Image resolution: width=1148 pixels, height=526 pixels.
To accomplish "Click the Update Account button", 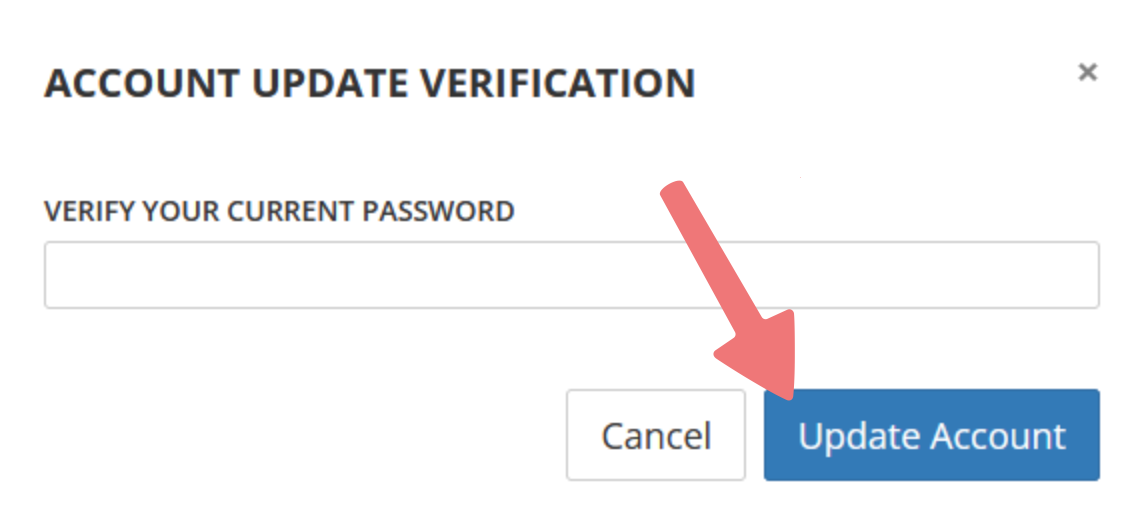I will pos(931,435).
